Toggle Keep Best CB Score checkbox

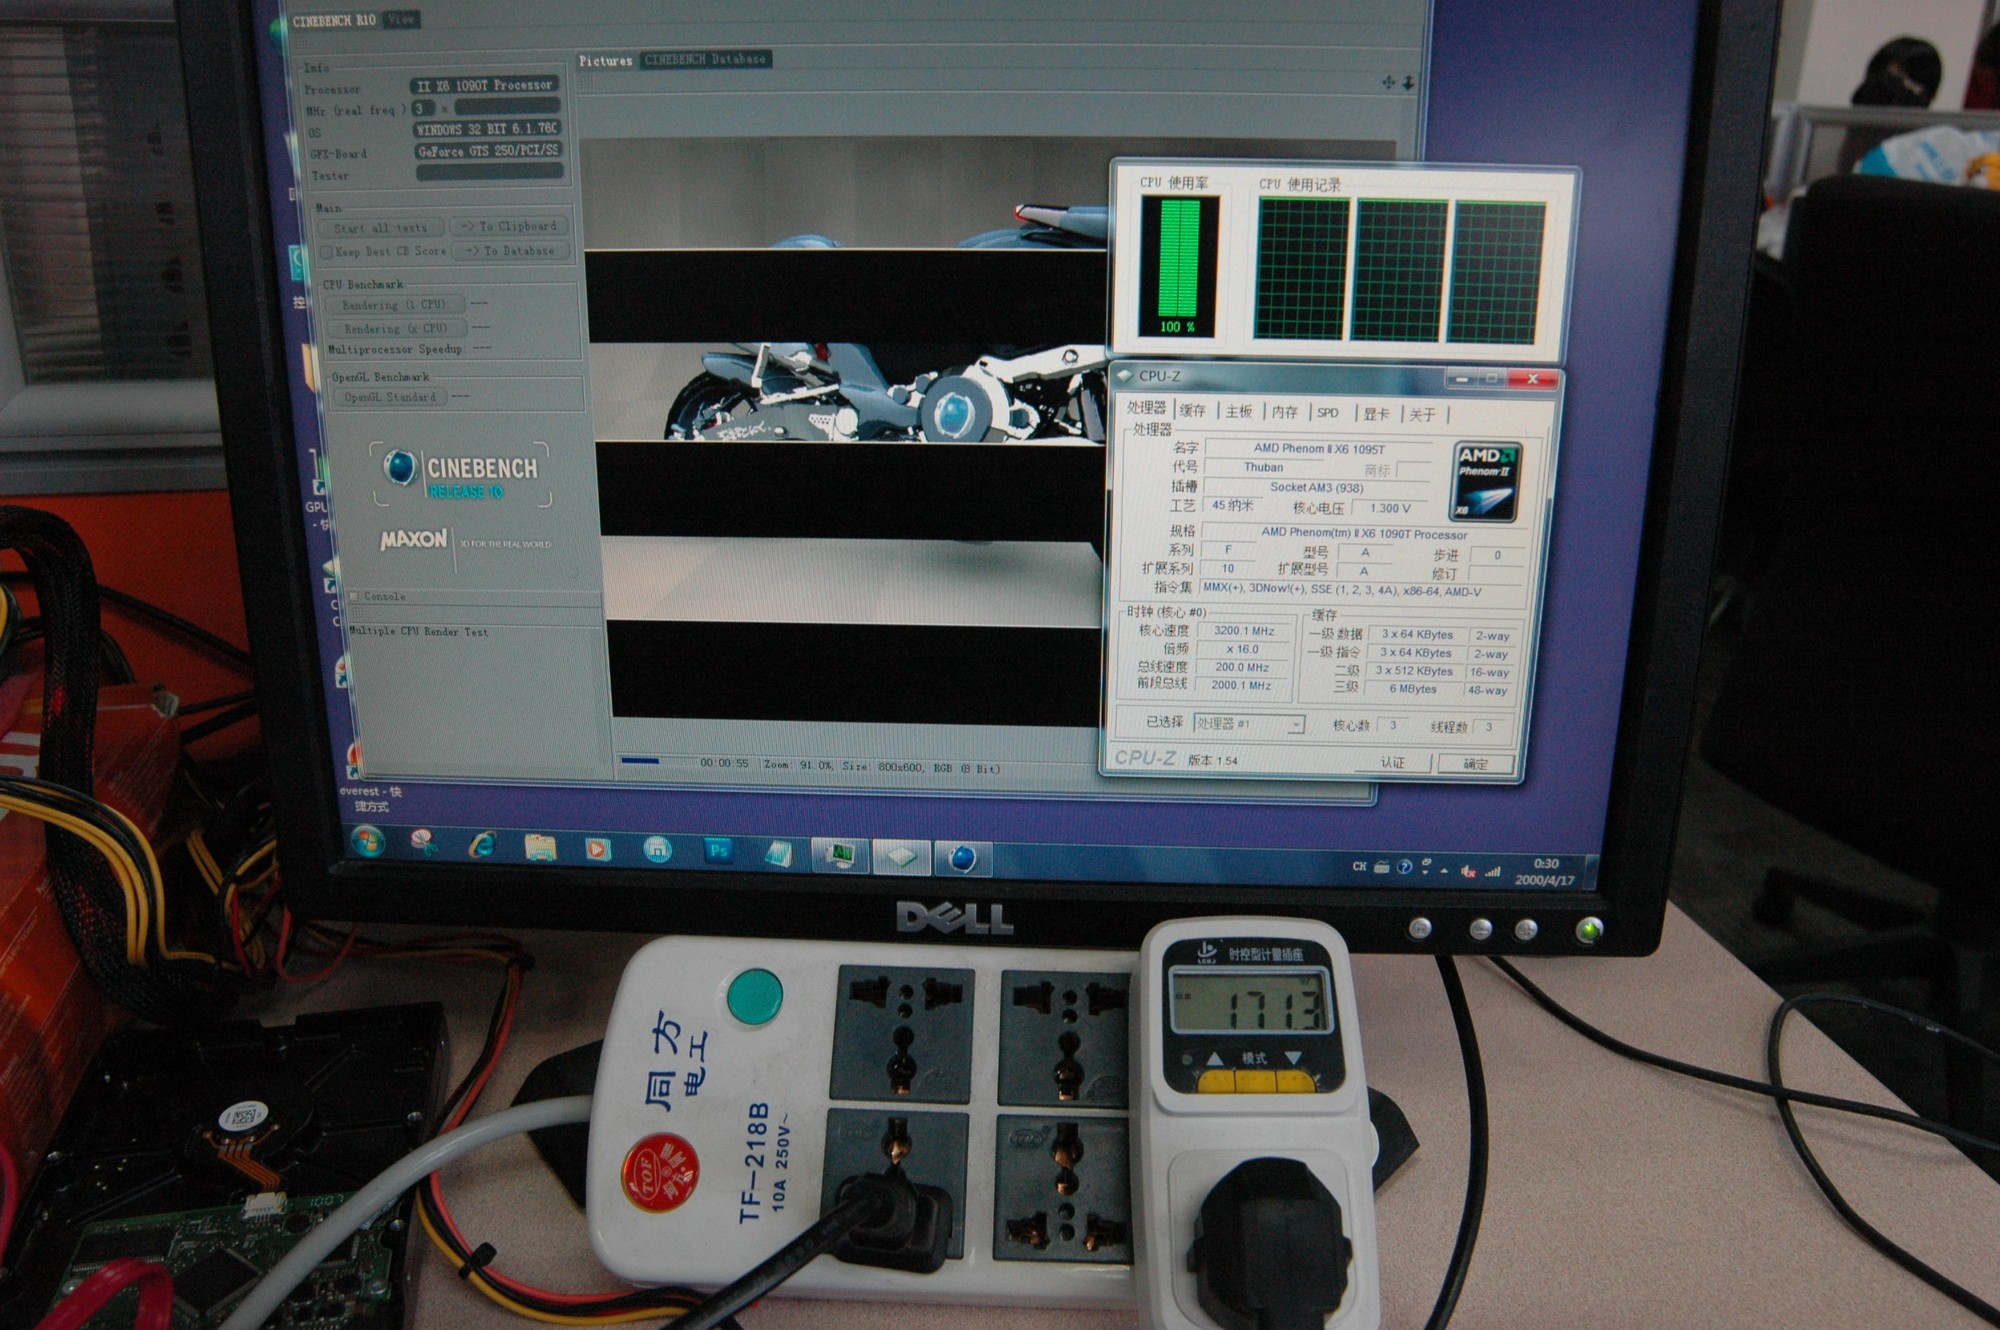[x=327, y=252]
